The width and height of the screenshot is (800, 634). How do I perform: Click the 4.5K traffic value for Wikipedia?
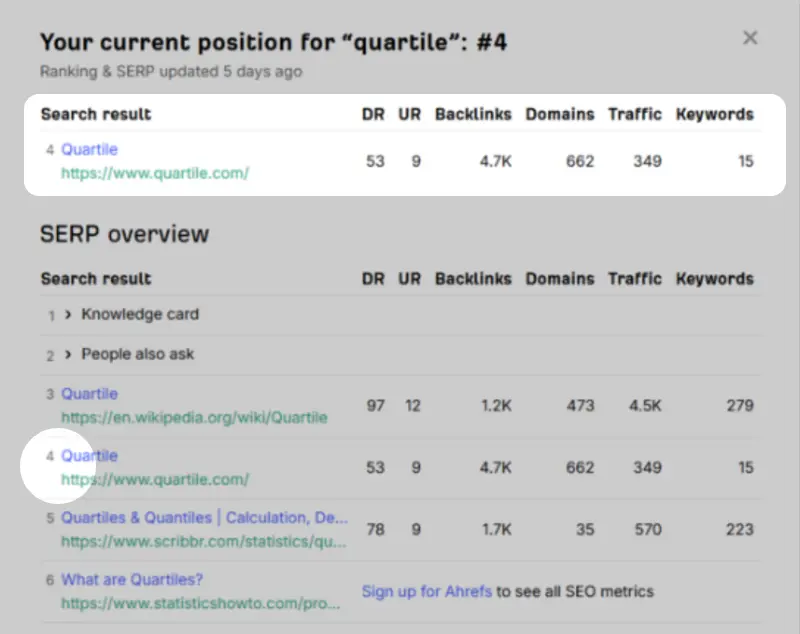tap(643, 406)
